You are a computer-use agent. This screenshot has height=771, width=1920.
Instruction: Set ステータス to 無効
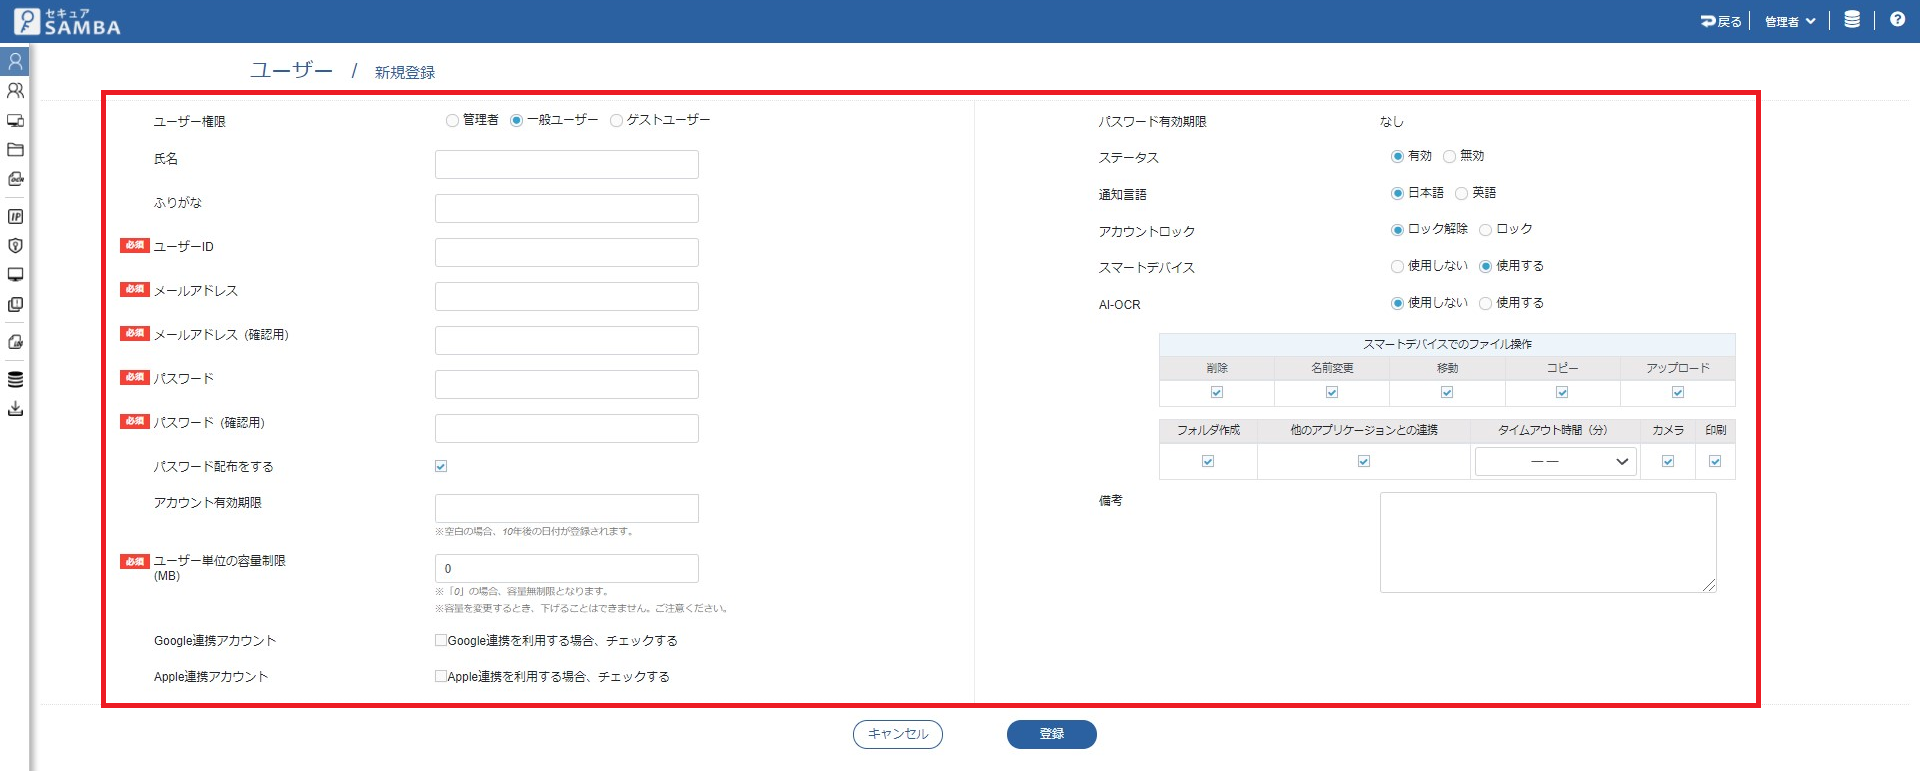pyautogui.click(x=1449, y=157)
